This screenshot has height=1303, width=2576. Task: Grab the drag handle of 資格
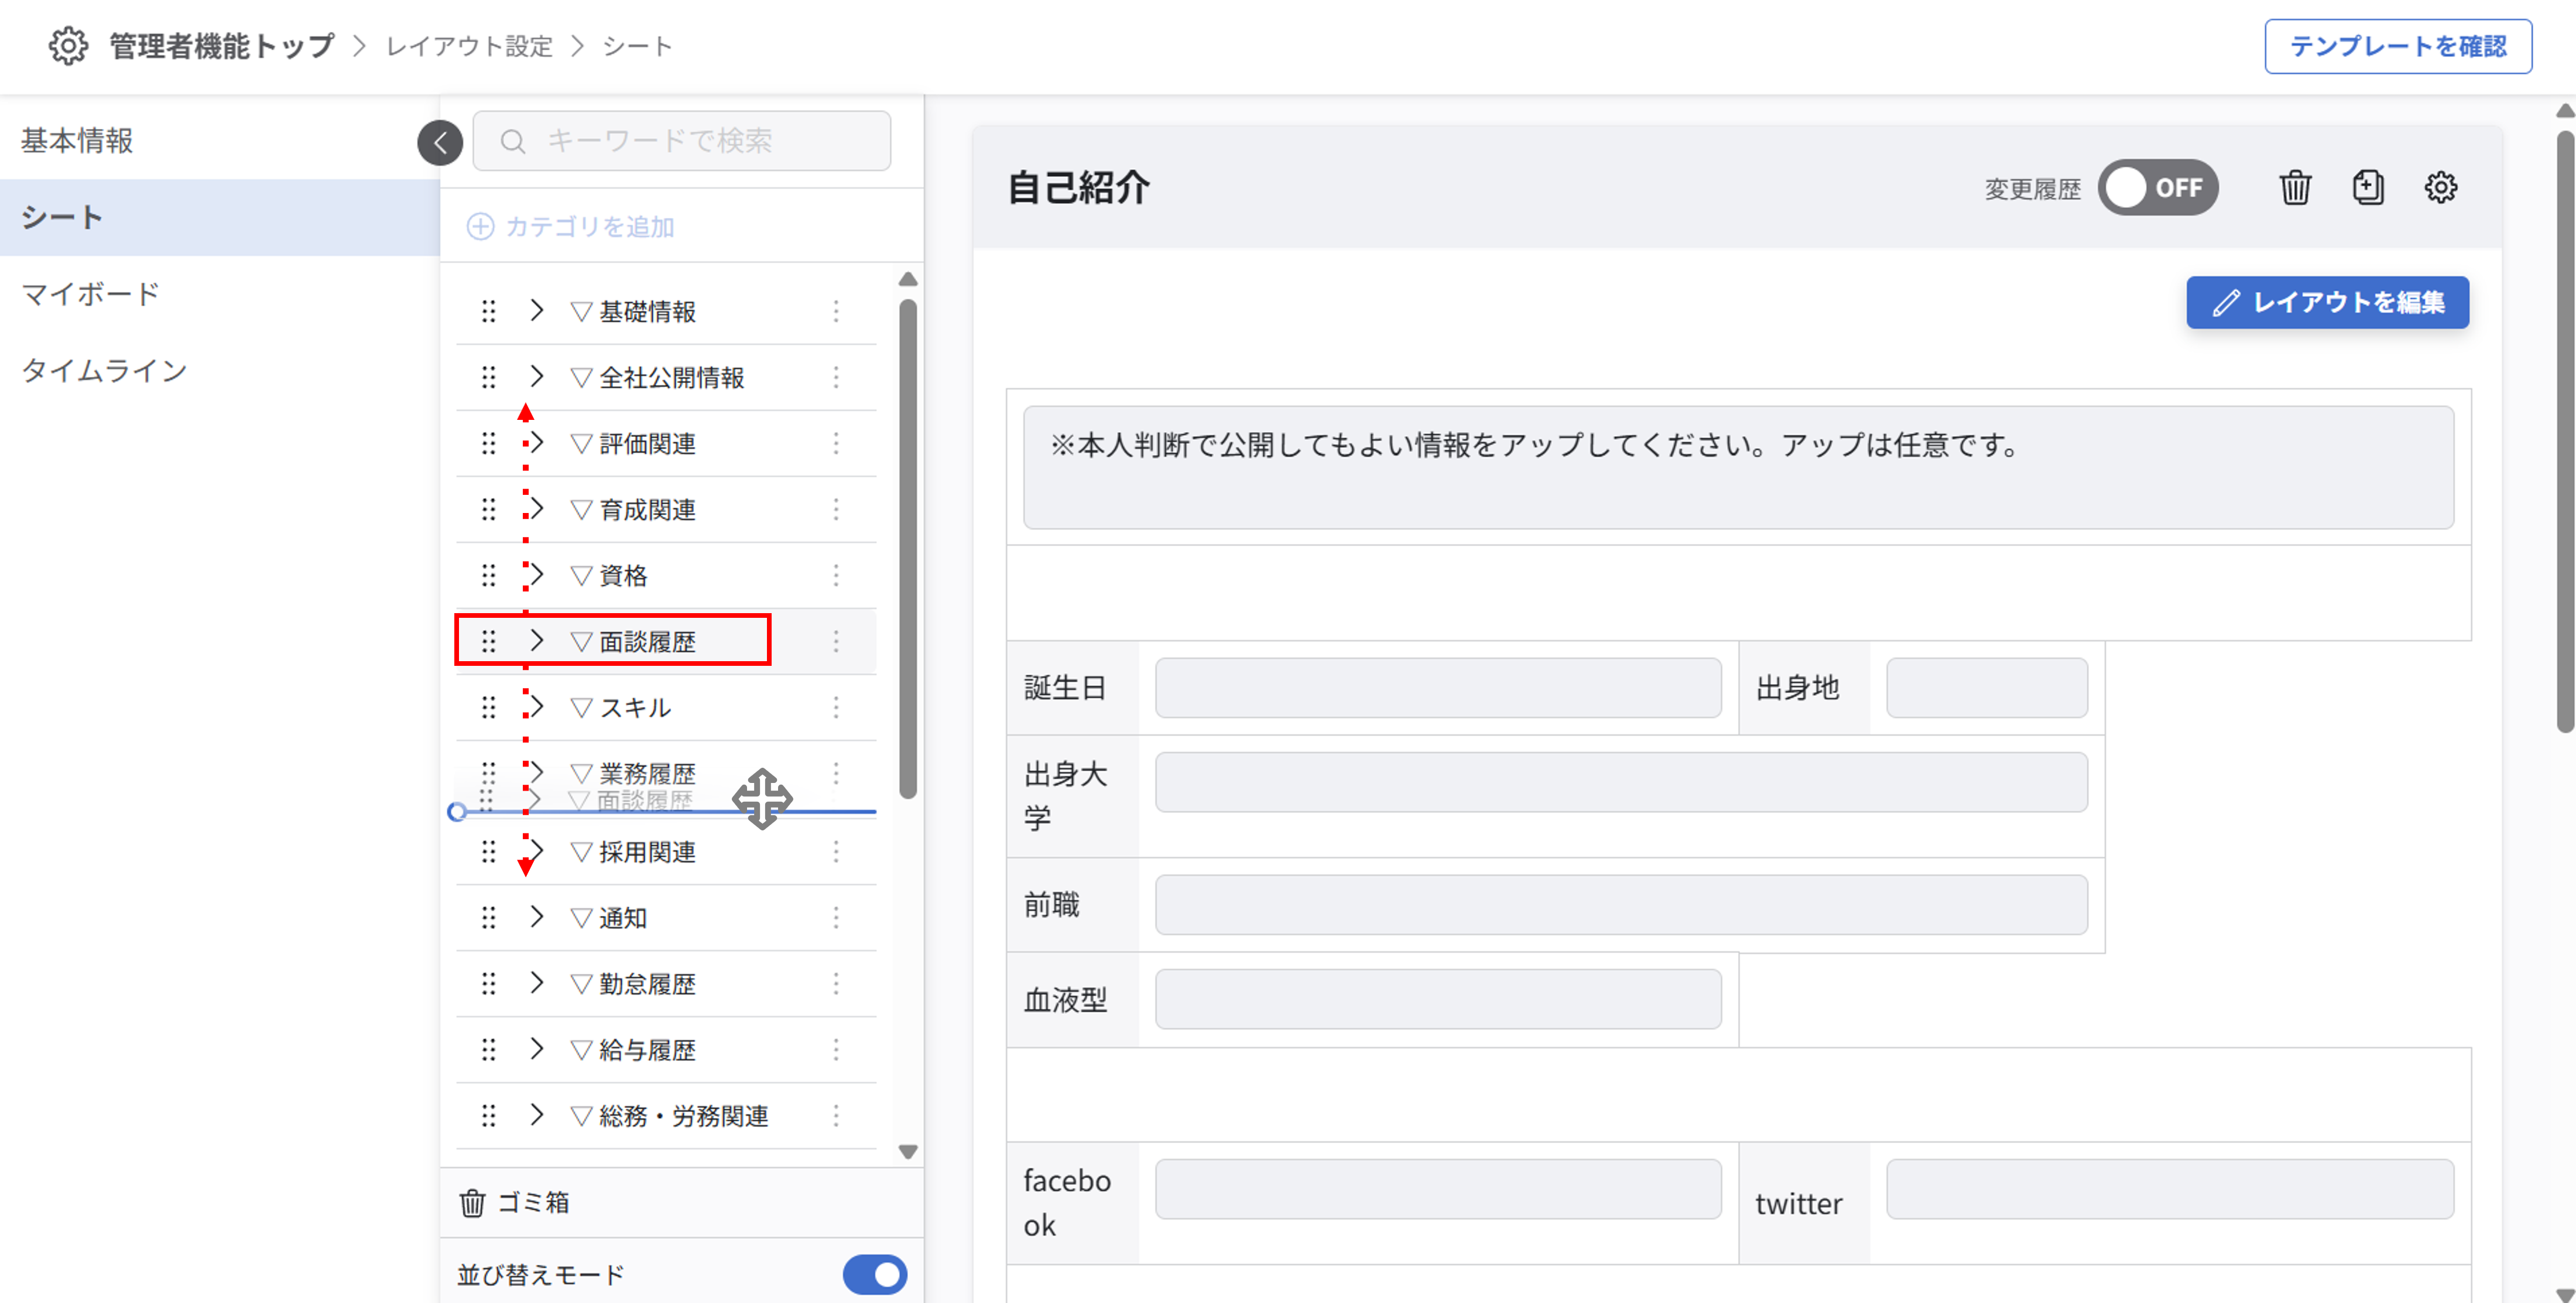(x=488, y=575)
